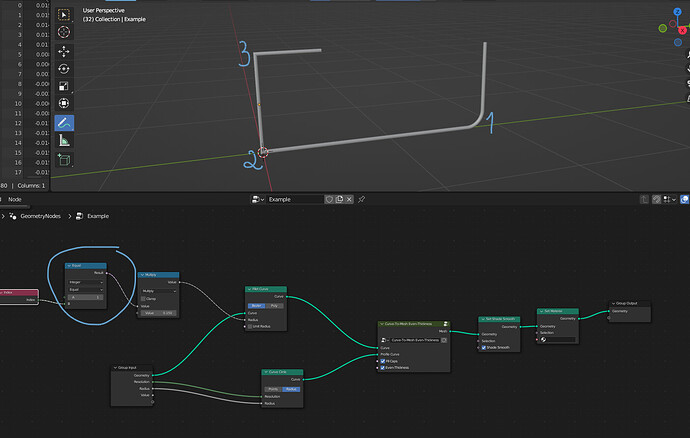Screen dimensions: 690x438
Task: Open material picker in Set Material node
Action: pos(544,339)
